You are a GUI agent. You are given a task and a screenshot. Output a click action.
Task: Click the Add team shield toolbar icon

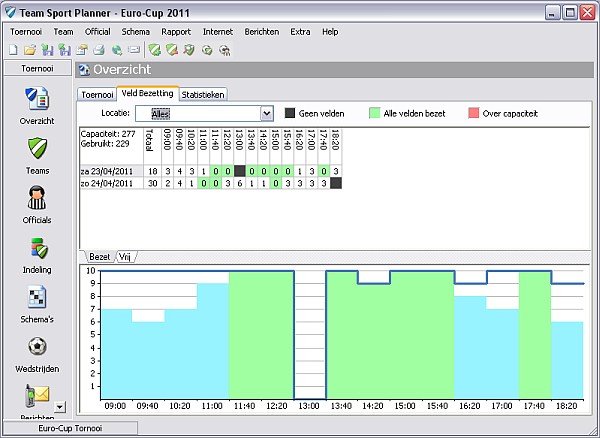(x=155, y=50)
